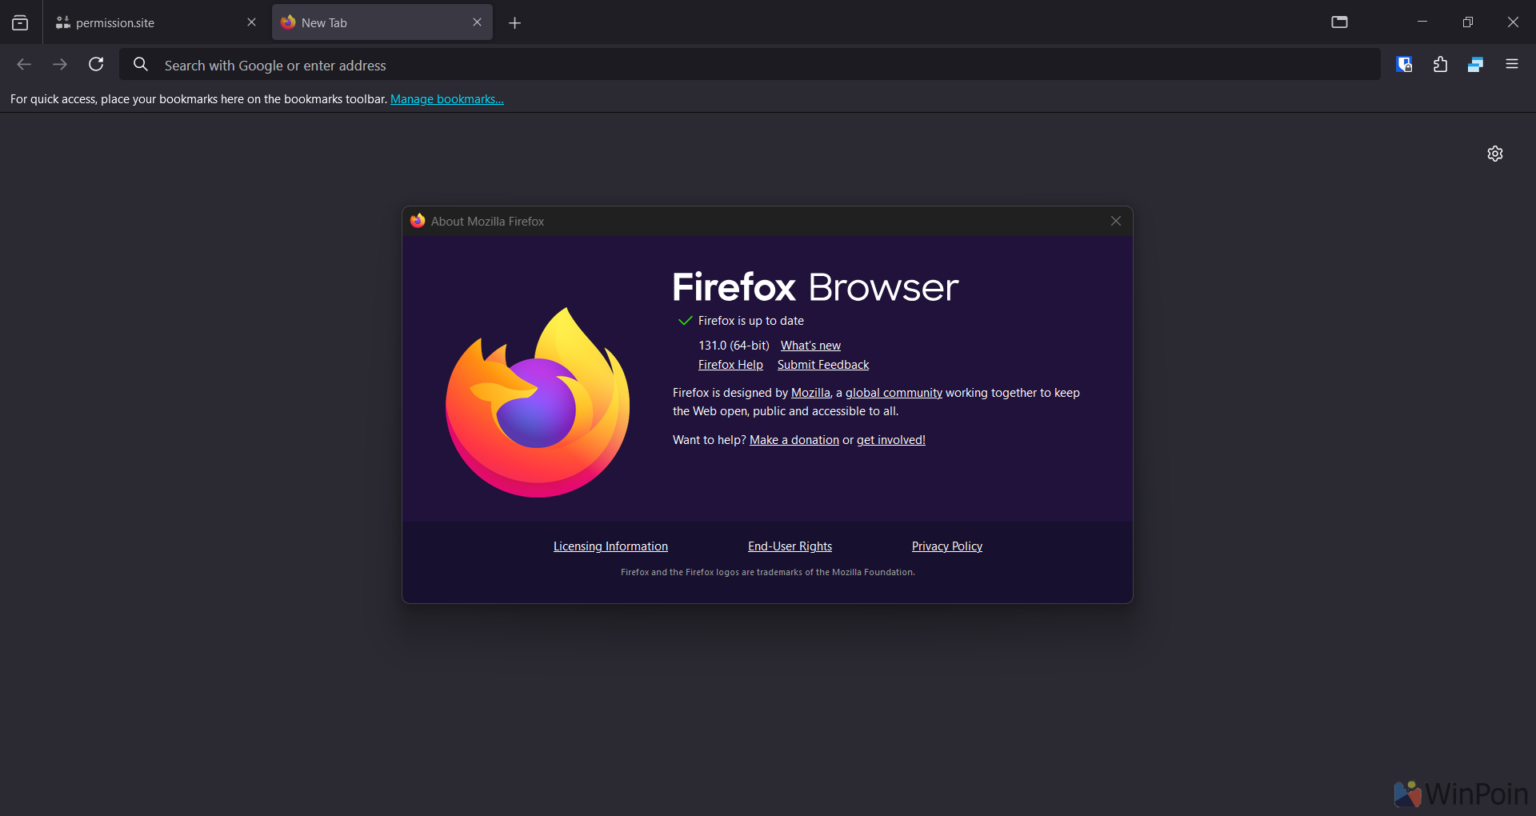Switch to the permission.site tab
This screenshot has height=816, width=1536.
coord(155,22)
